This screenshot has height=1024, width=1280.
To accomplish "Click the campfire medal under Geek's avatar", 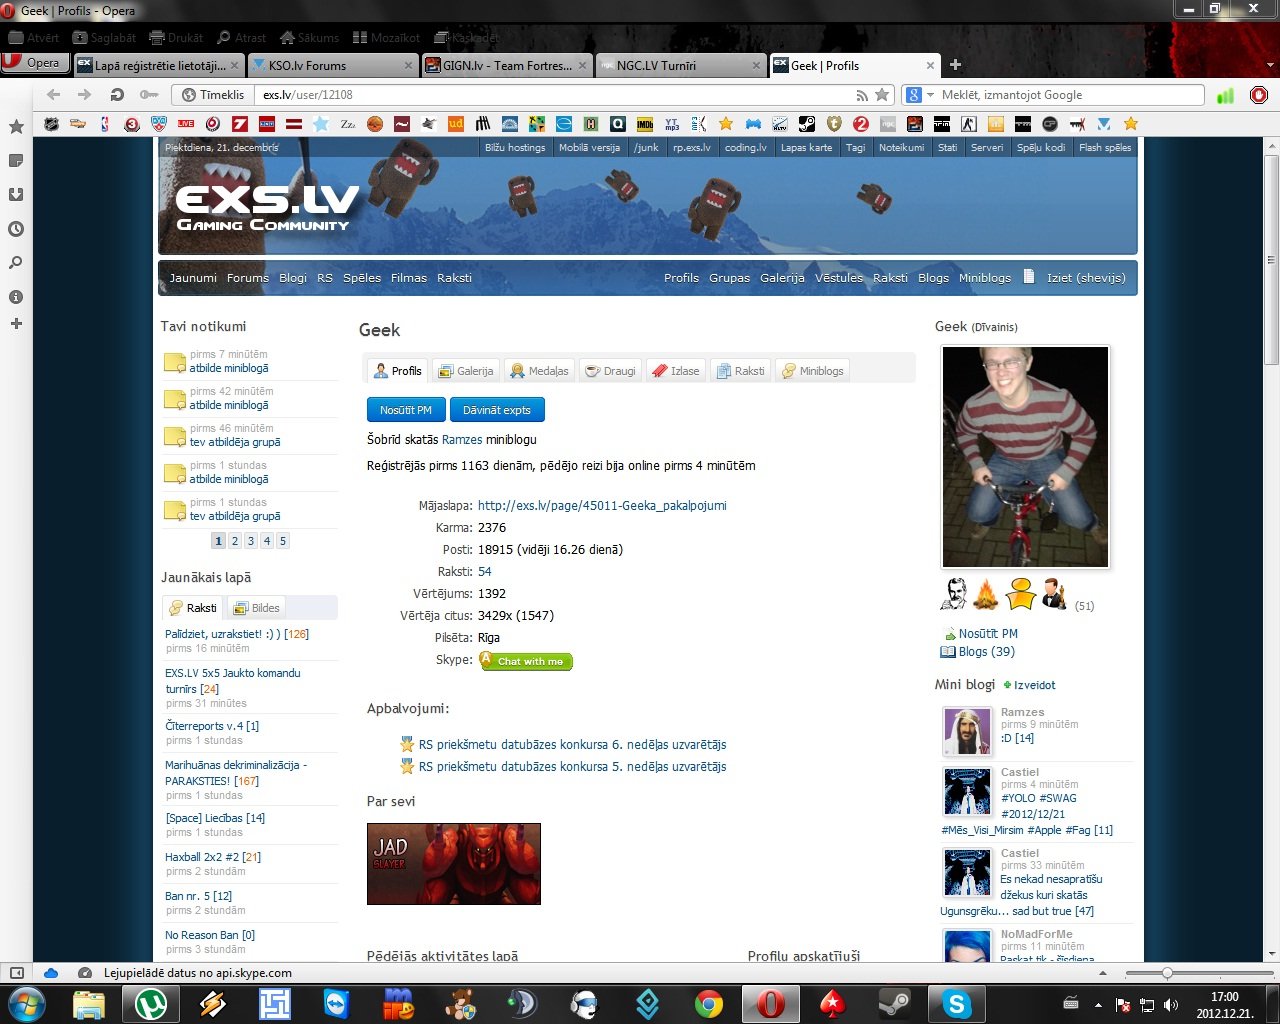I will pos(986,594).
